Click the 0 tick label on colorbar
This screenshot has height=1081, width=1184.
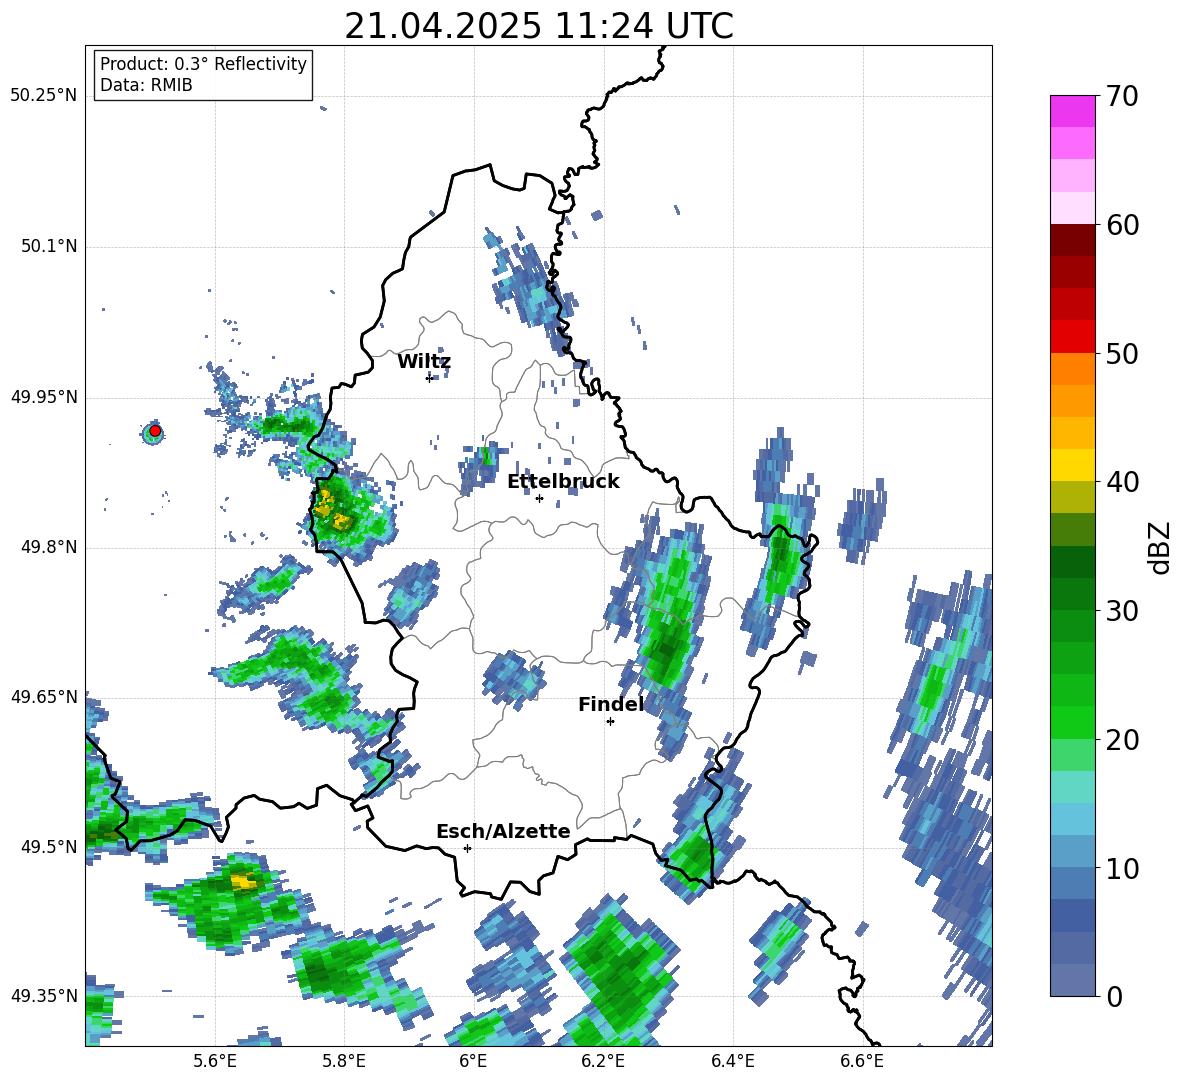point(1113,997)
